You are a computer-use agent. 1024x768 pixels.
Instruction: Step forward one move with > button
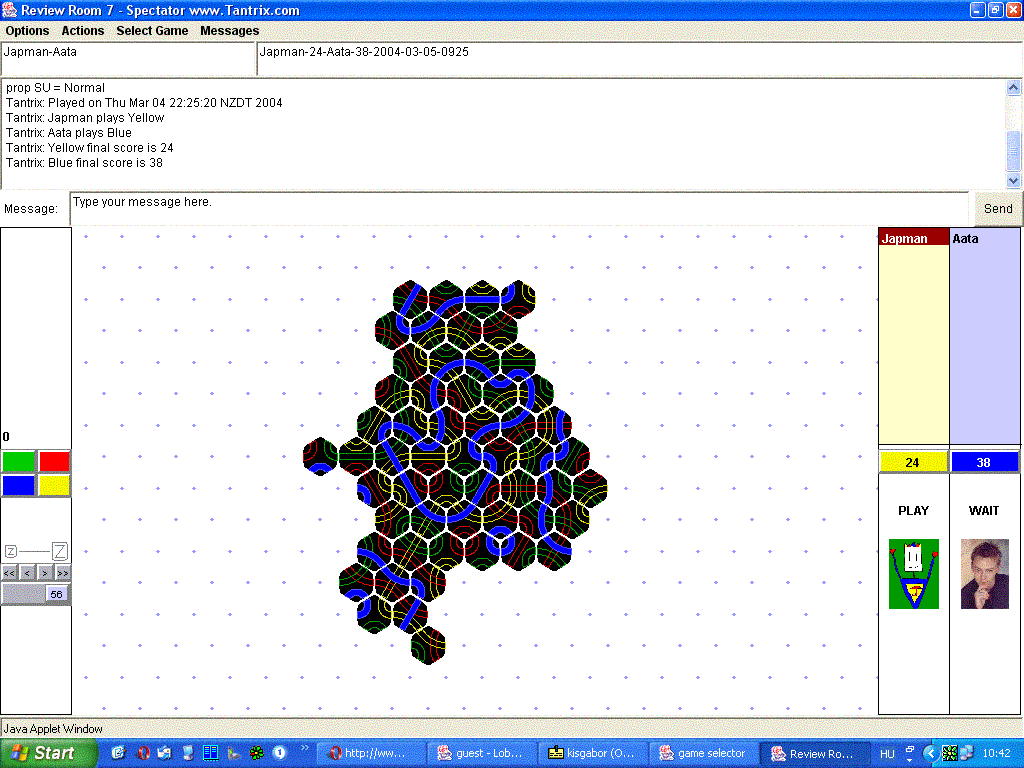45,573
